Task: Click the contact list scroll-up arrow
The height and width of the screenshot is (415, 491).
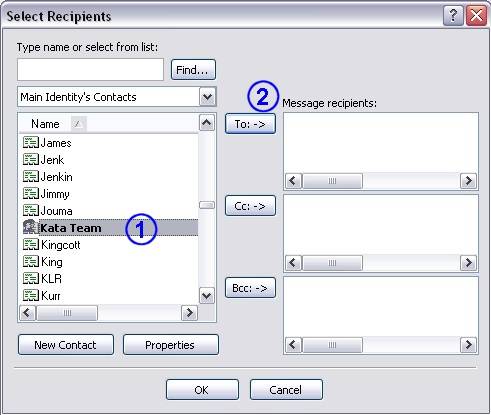Action: (207, 123)
